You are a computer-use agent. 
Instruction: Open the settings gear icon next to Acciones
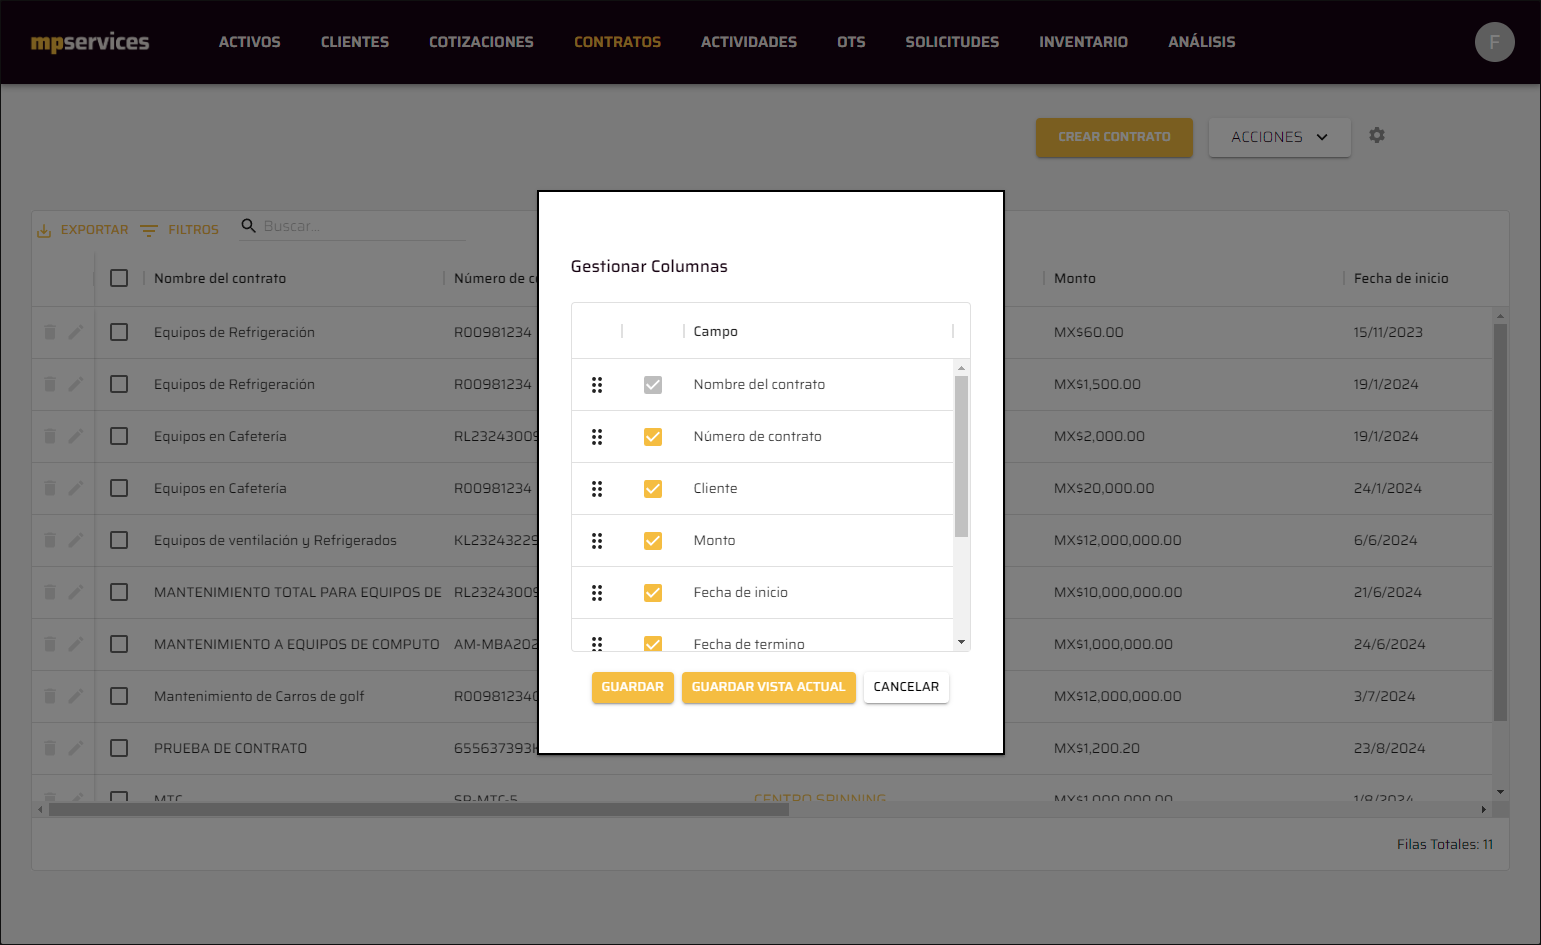click(x=1377, y=135)
